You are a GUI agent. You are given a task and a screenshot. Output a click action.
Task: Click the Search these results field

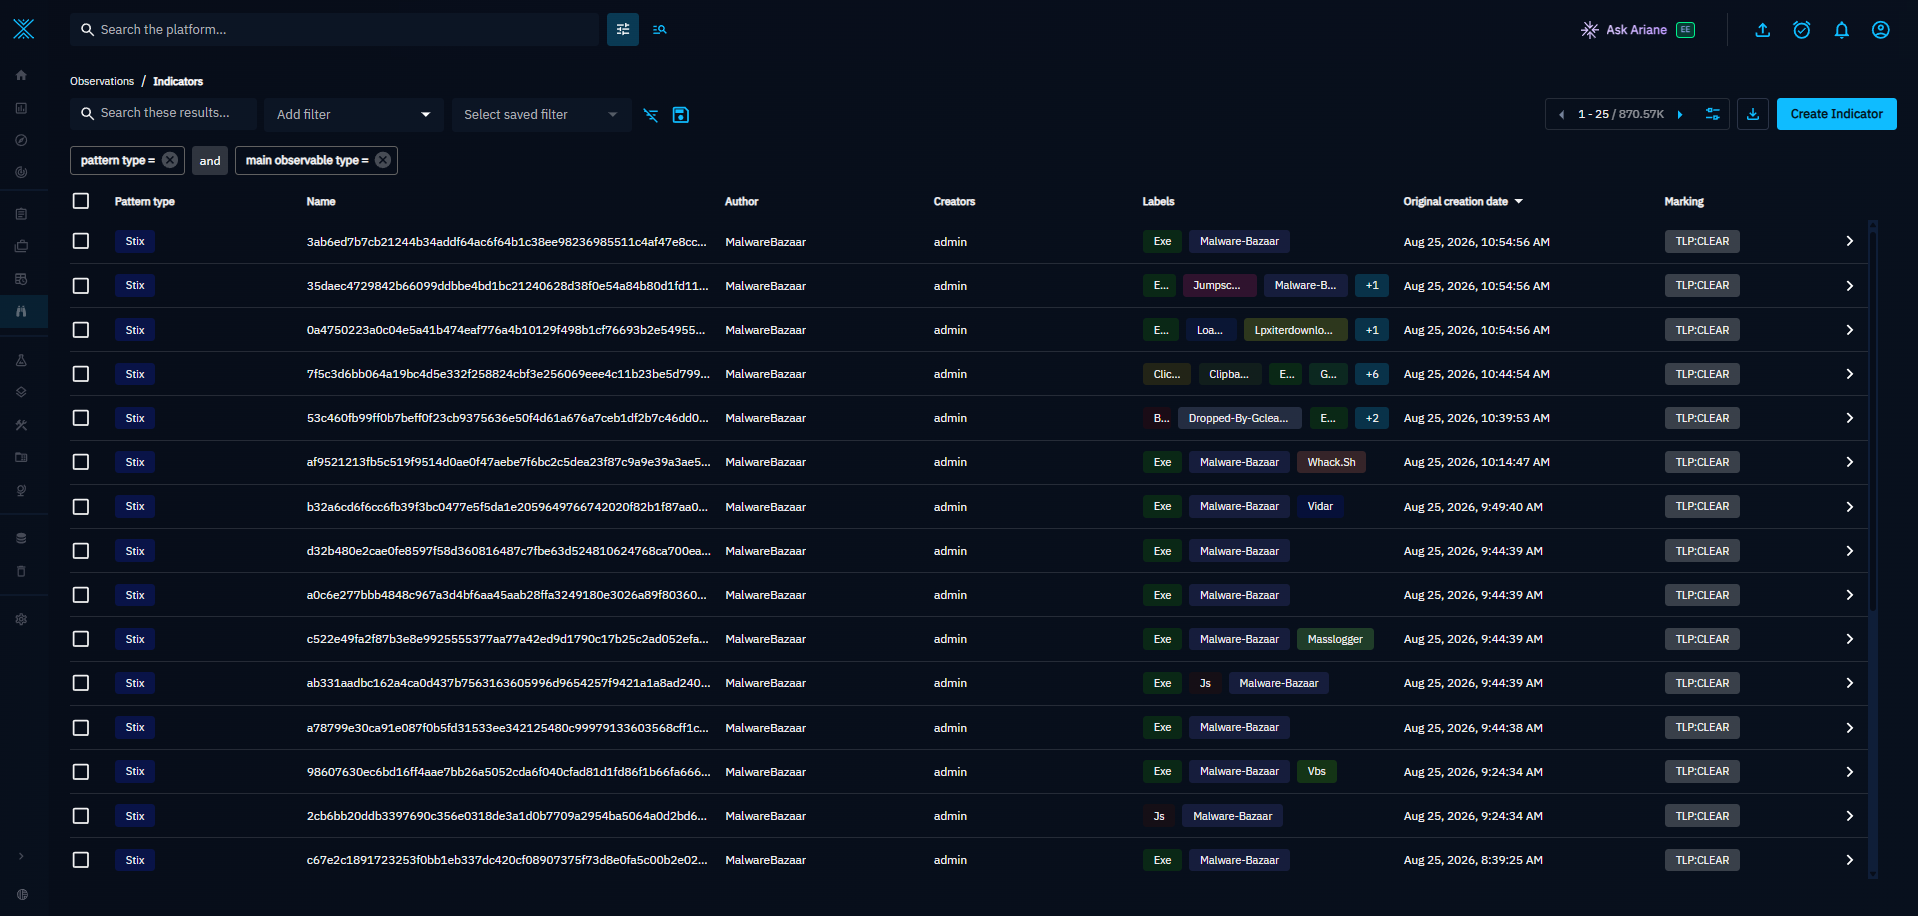[164, 113]
